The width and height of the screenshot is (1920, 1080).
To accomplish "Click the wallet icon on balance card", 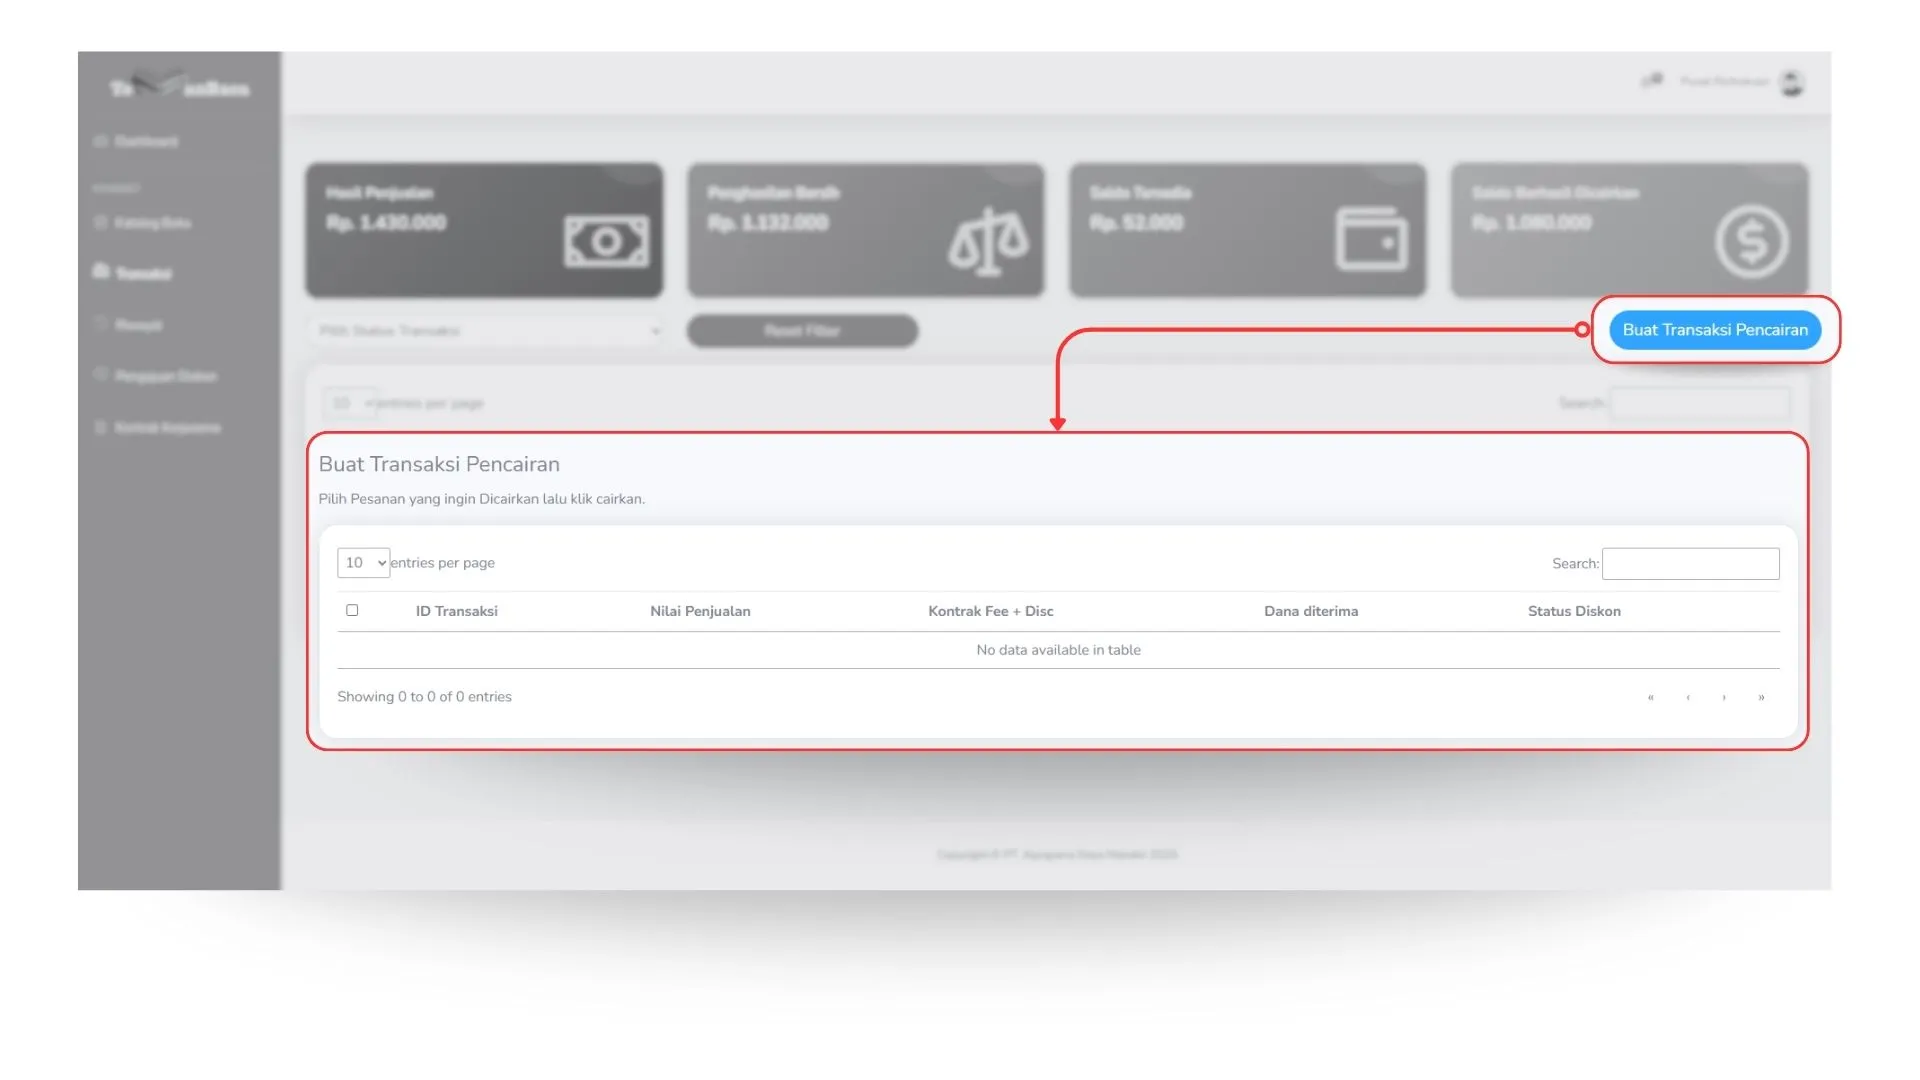I will (x=1371, y=239).
